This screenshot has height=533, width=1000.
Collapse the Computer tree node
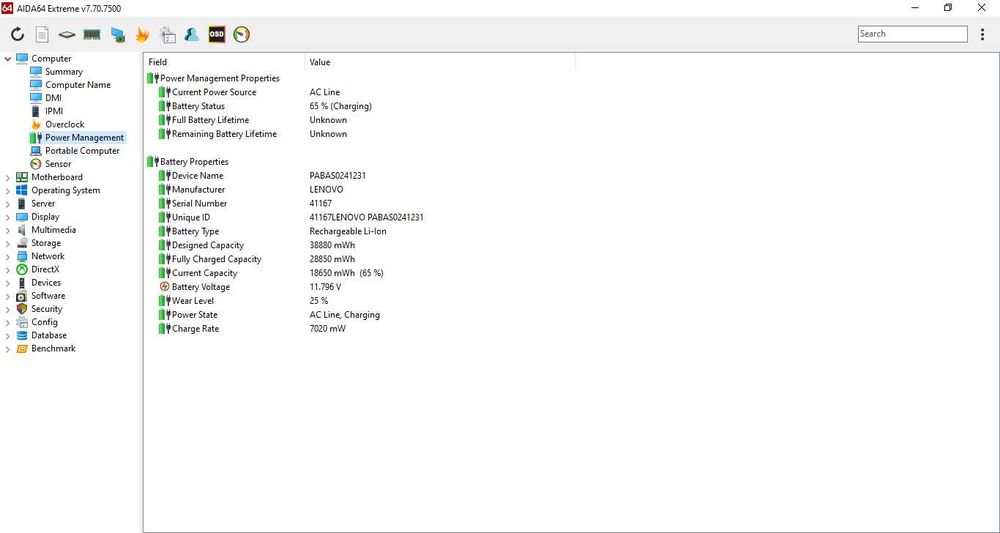point(8,59)
